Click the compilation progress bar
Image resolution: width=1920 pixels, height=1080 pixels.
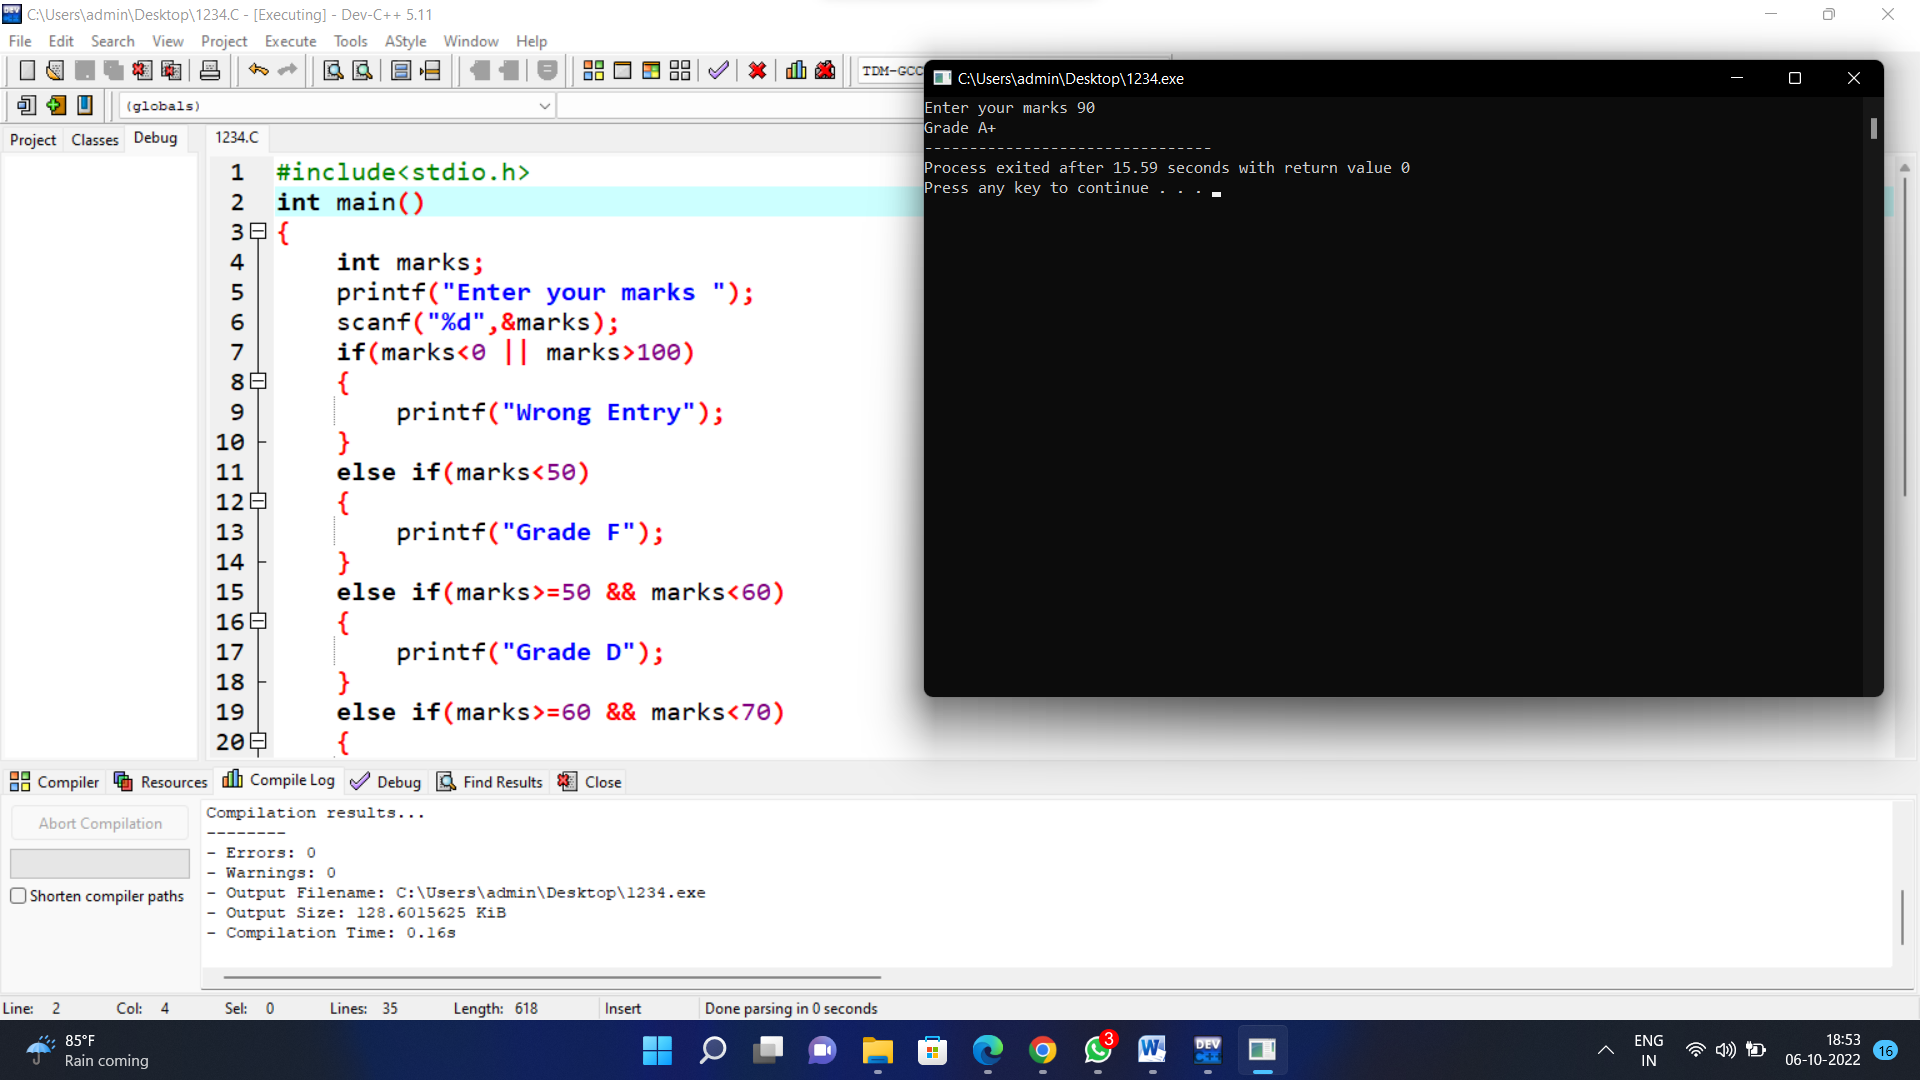100,863
